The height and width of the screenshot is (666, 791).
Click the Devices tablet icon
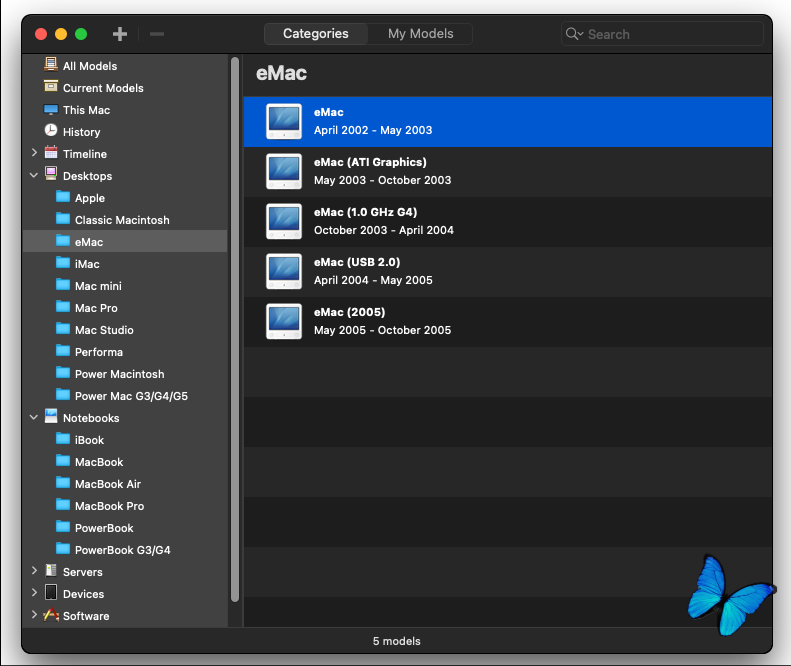pyautogui.click(x=51, y=592)
